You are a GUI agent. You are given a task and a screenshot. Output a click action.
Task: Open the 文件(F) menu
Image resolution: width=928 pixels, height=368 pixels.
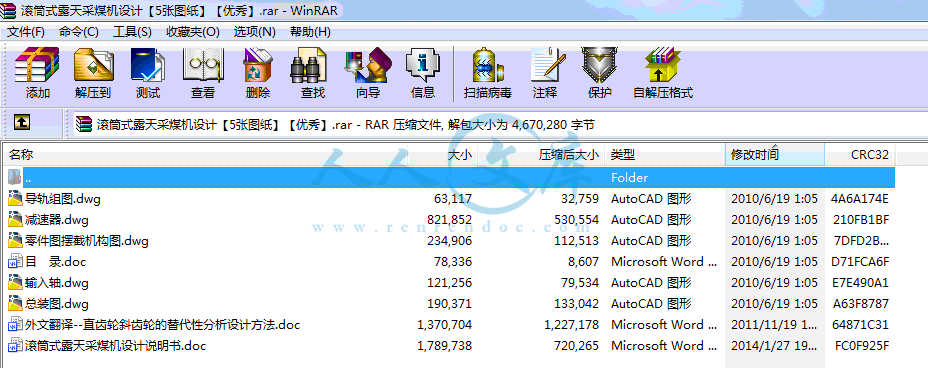click(x=25, y=31)
